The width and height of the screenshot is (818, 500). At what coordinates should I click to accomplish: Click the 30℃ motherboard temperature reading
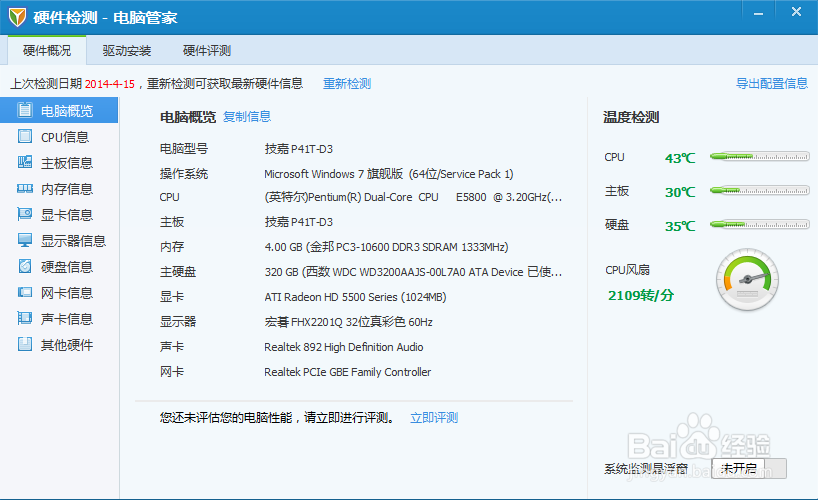click(680, 192)
